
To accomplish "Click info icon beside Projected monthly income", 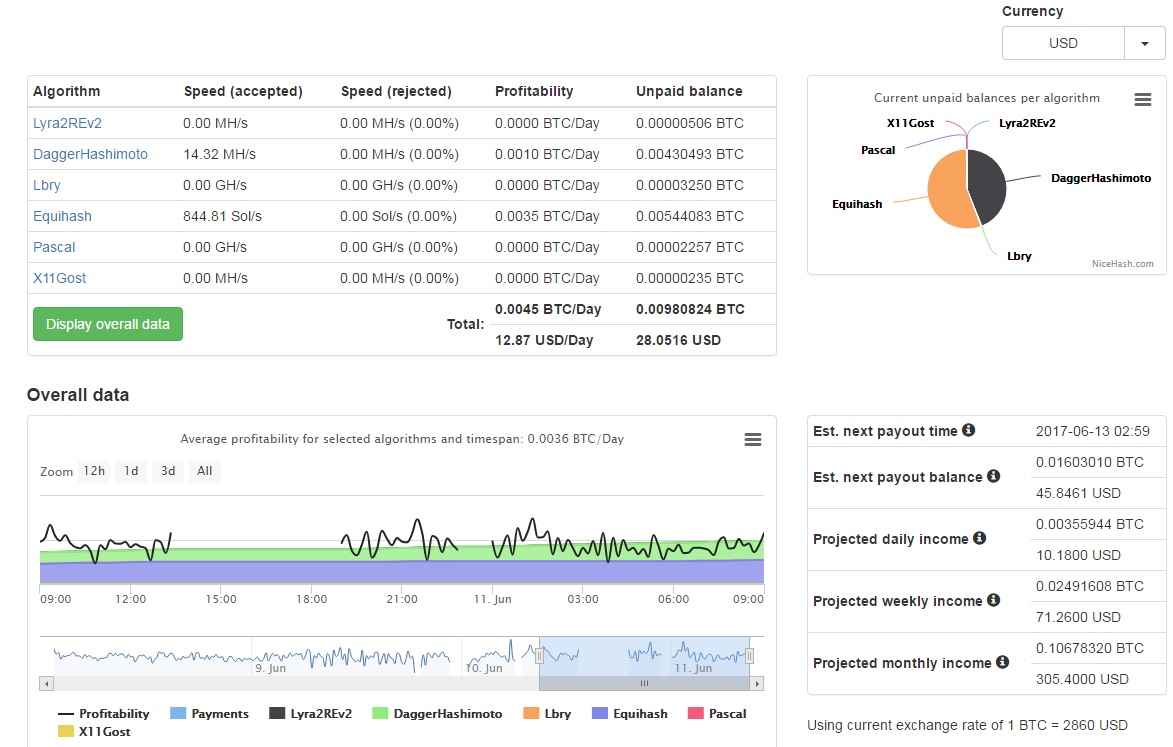I will (x=1002, y=663).
